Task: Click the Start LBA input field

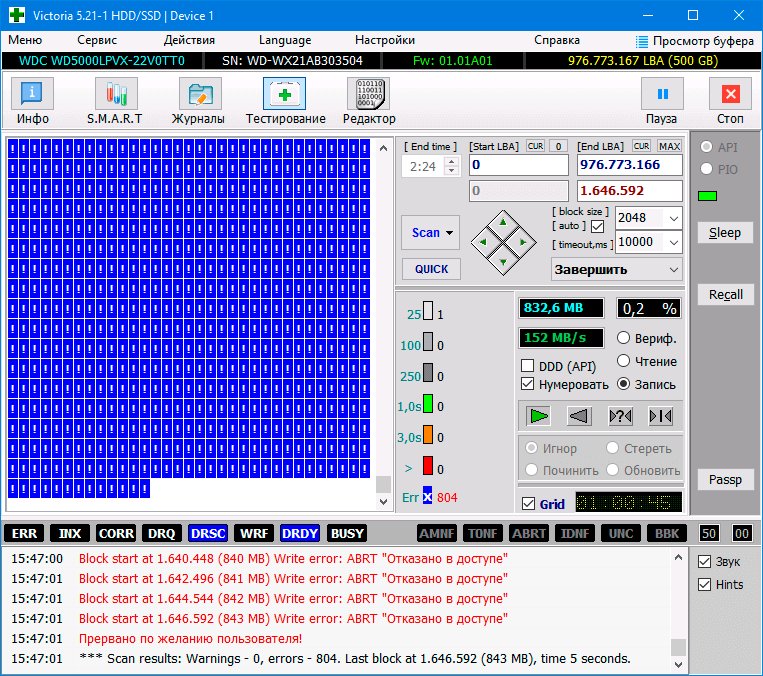Action: [518, 165]
